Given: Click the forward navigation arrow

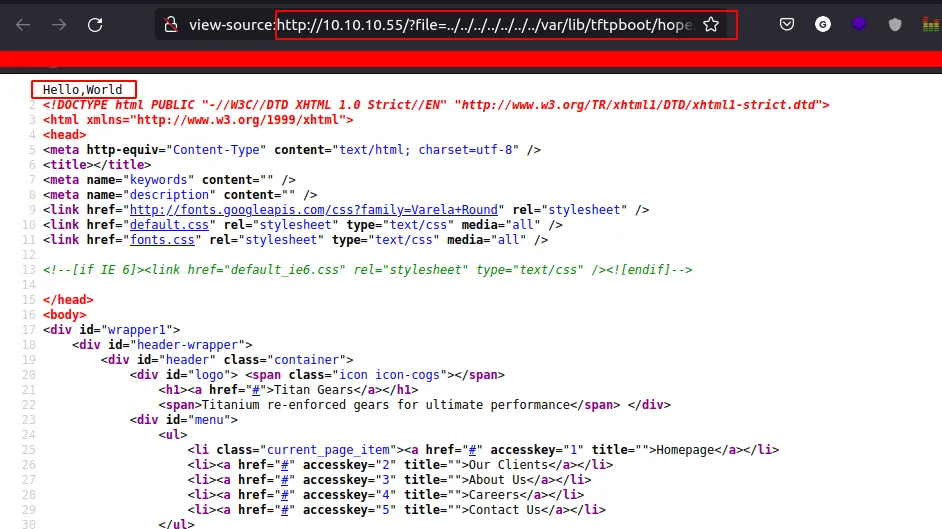Looking at the screenshot, I should 58,25.
